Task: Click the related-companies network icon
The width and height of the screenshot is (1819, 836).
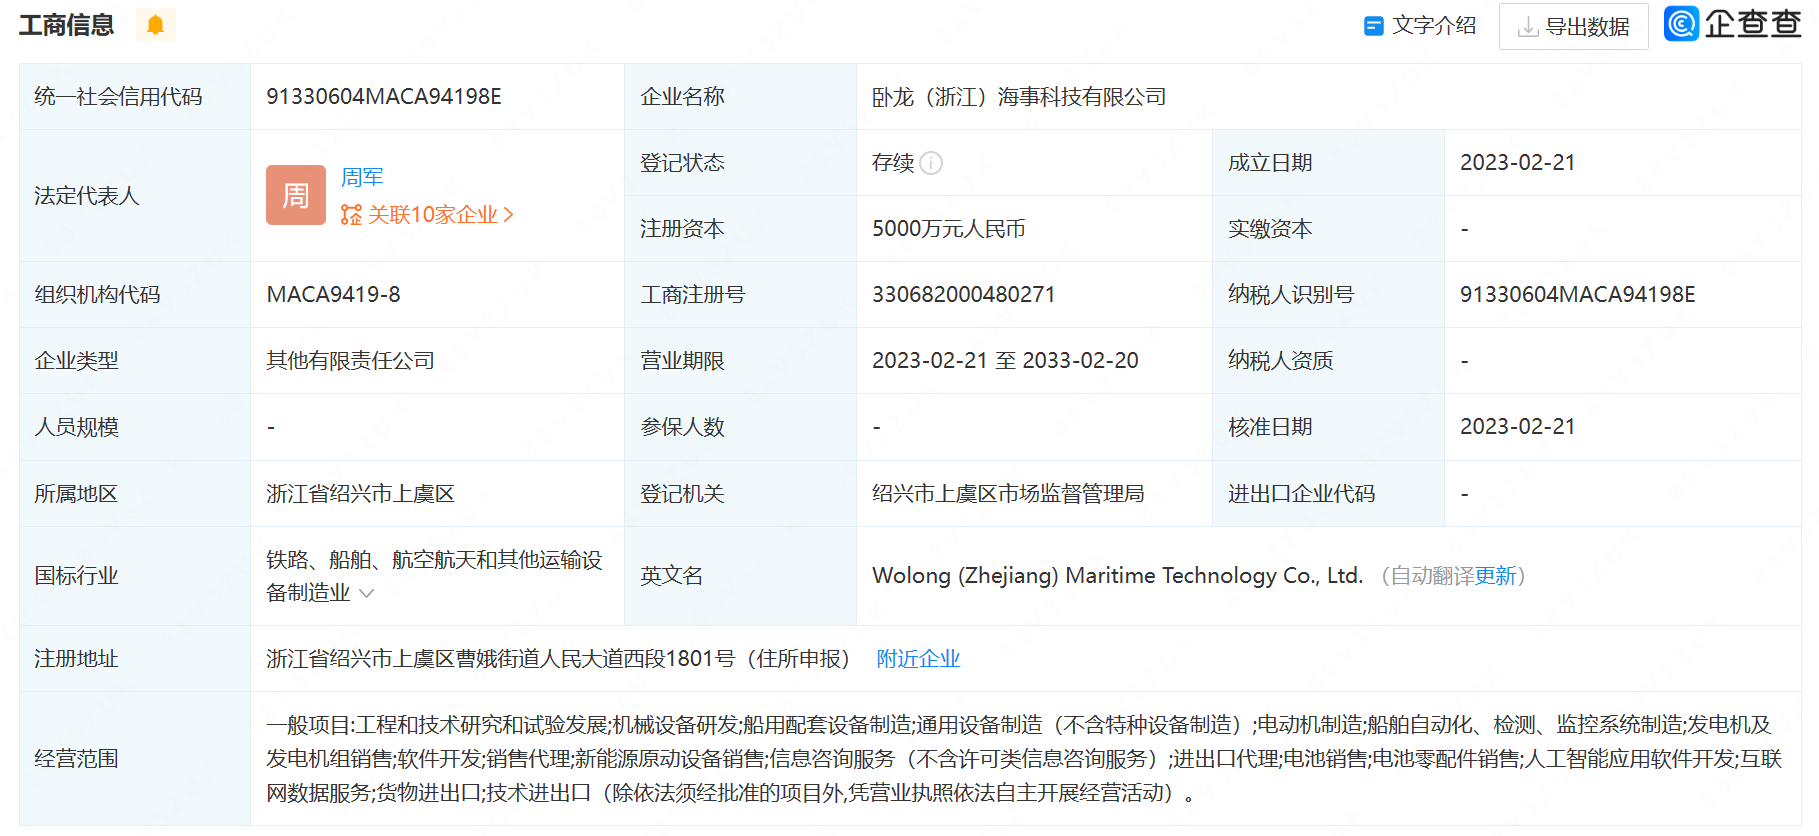Action: 351,215
